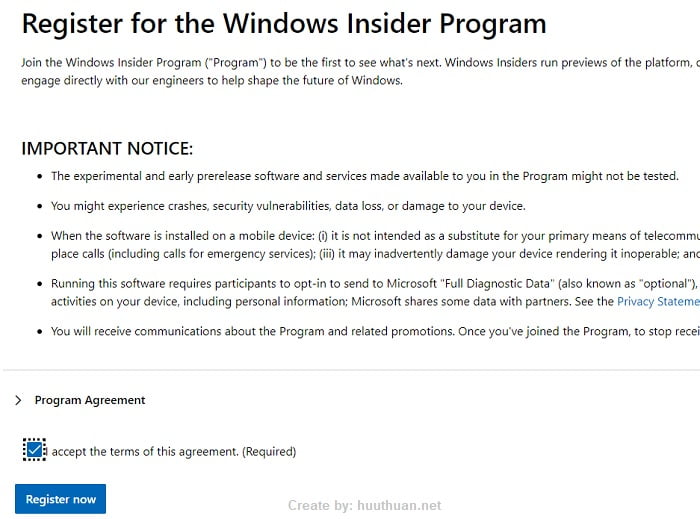This screenshot has width=700, height=519.
Task: Click the bullet dot before 'You might experience'
Action: pos(40,207)
